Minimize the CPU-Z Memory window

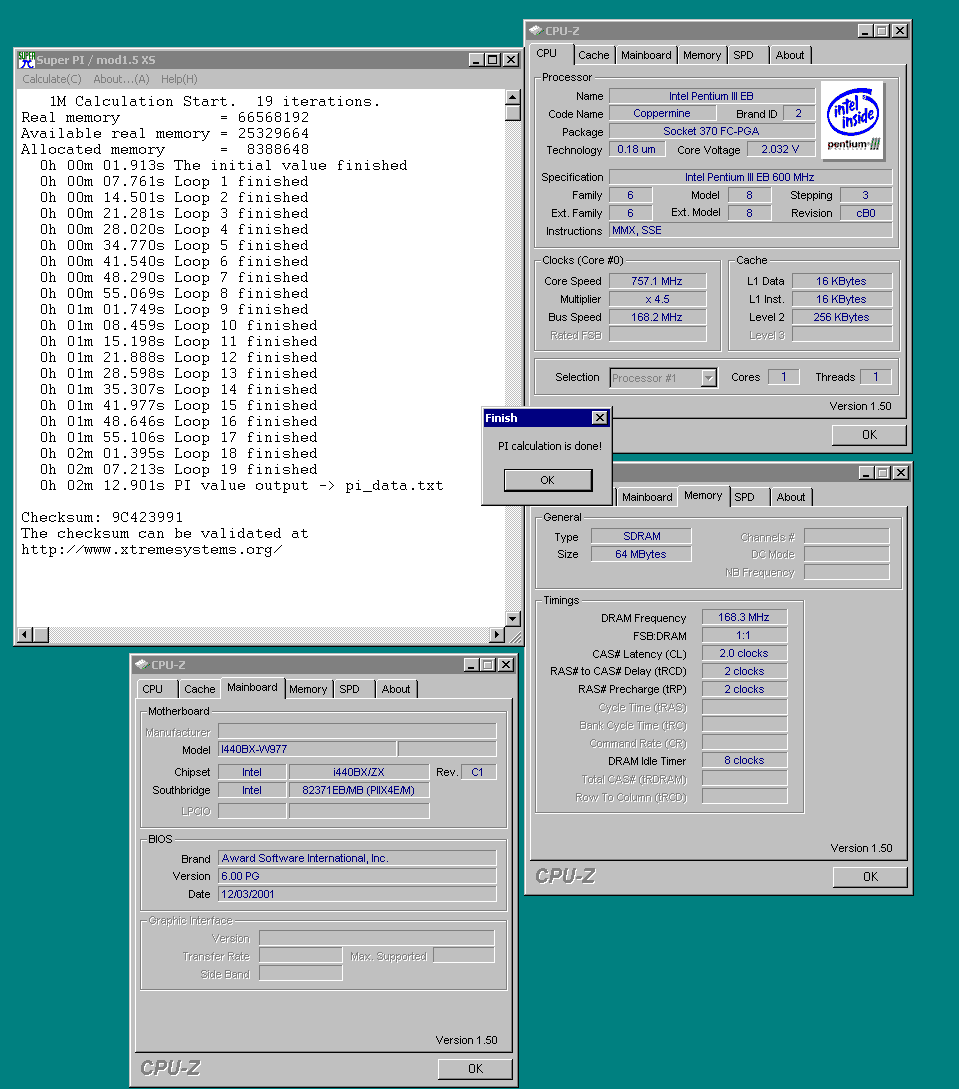[x=866, y=473]
